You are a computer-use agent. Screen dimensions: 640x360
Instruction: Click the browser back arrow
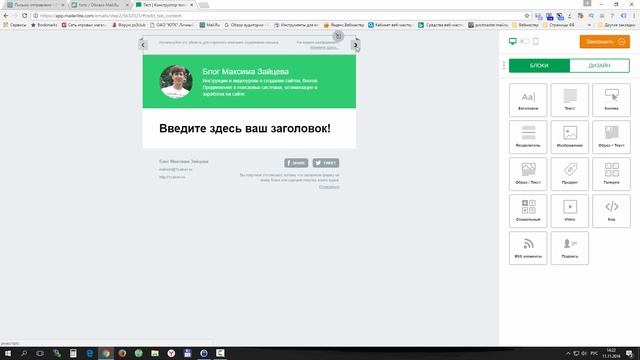[6, 16]
